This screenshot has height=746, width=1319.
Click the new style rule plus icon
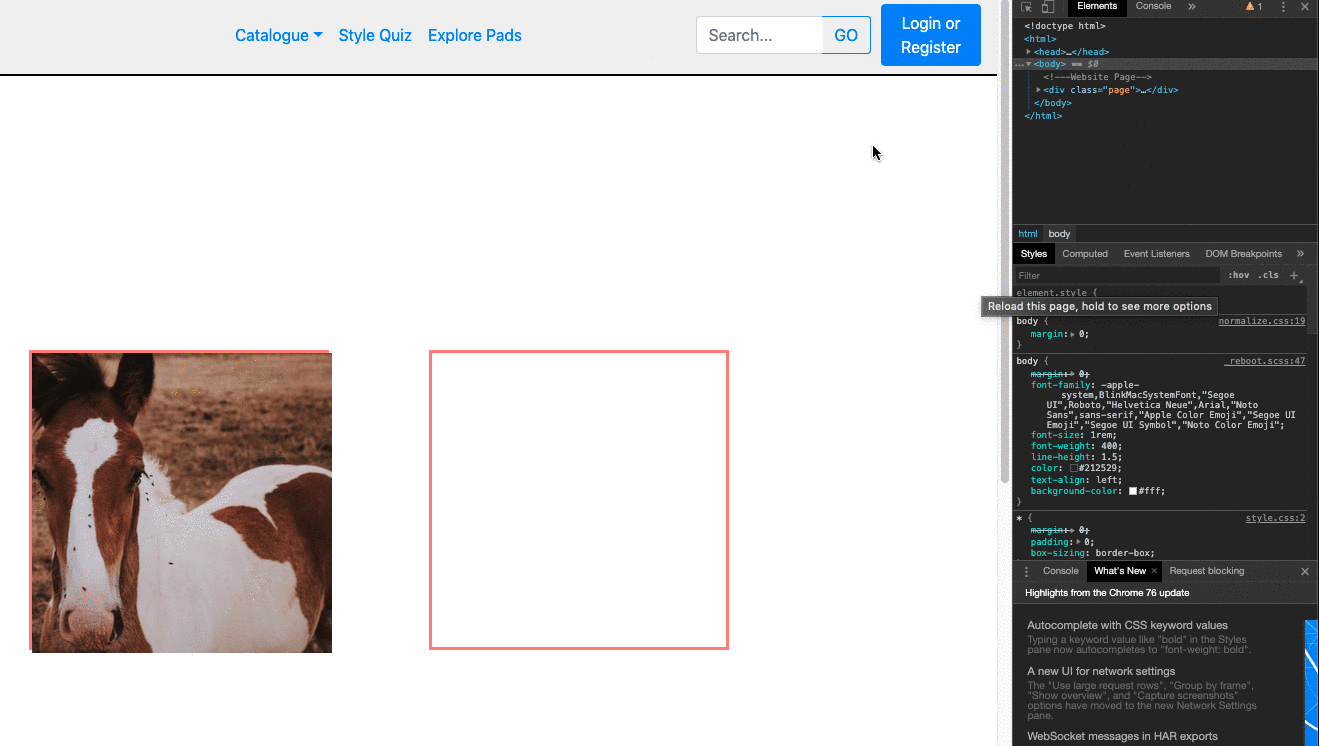click(x=1294, y=275)
